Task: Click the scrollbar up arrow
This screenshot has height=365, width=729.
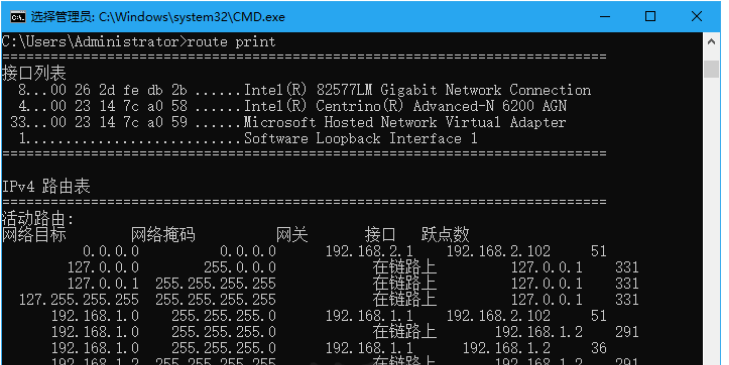Action: 711,42
